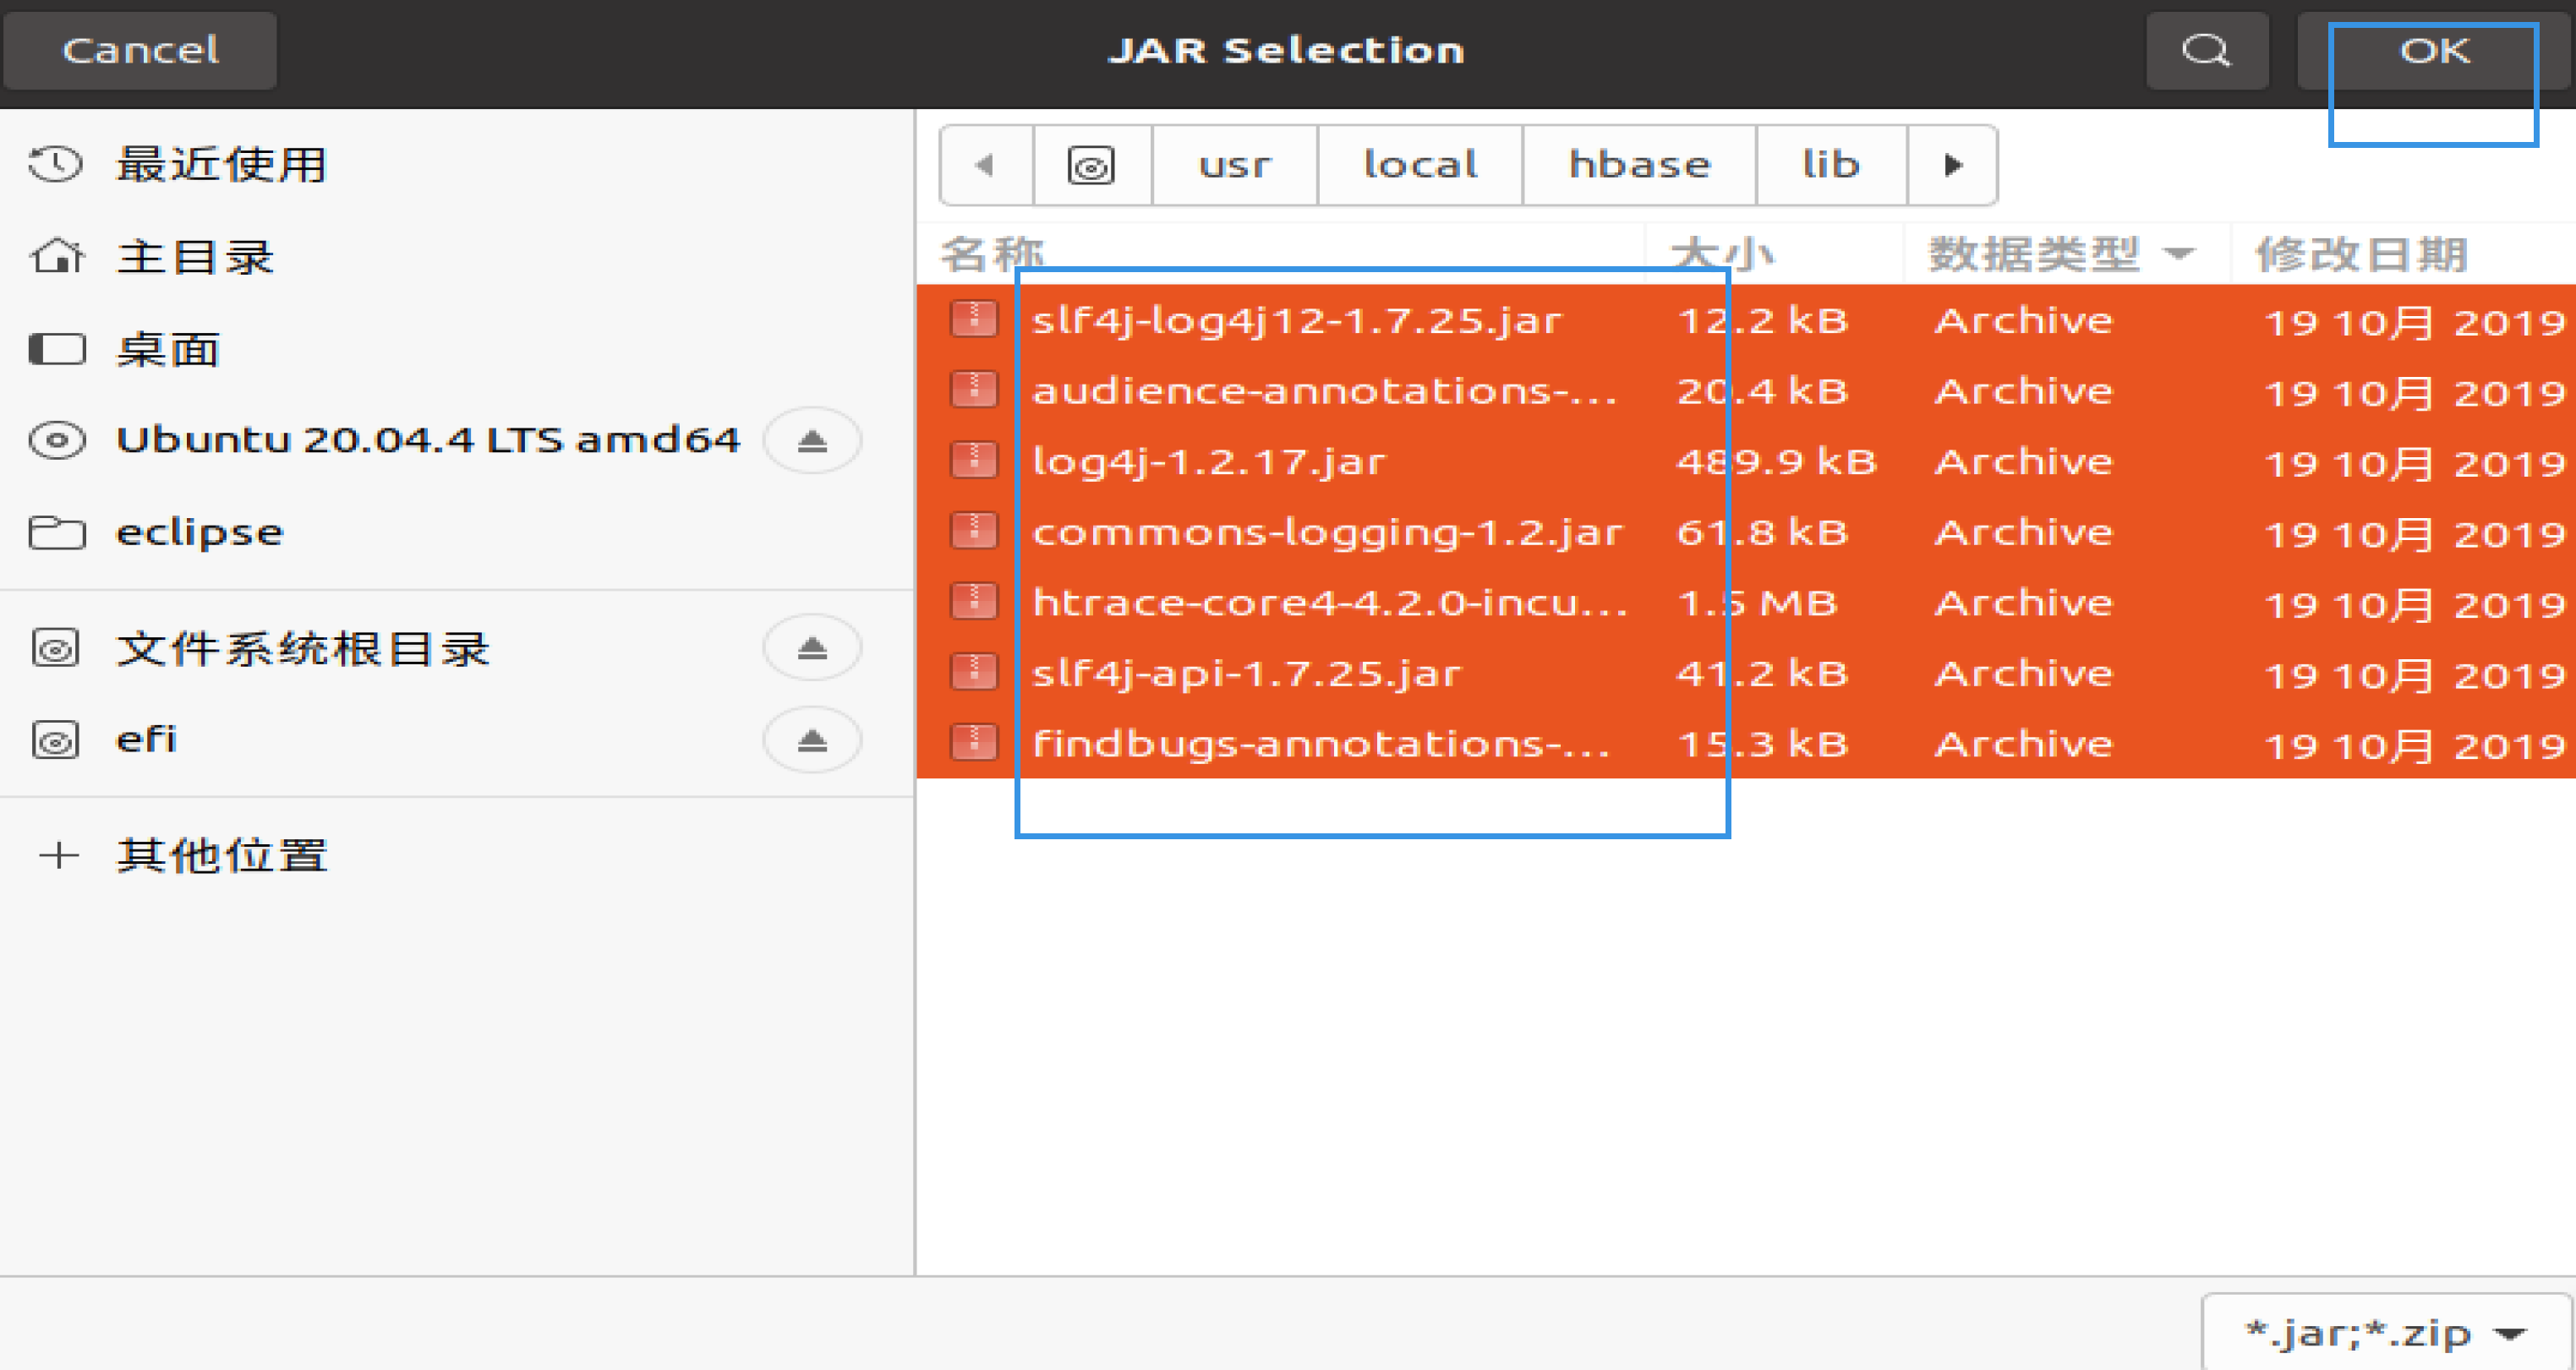Click the 1.5 MB size cell
This screenshot has height=1370, width=2576.
pos(1757,603)
